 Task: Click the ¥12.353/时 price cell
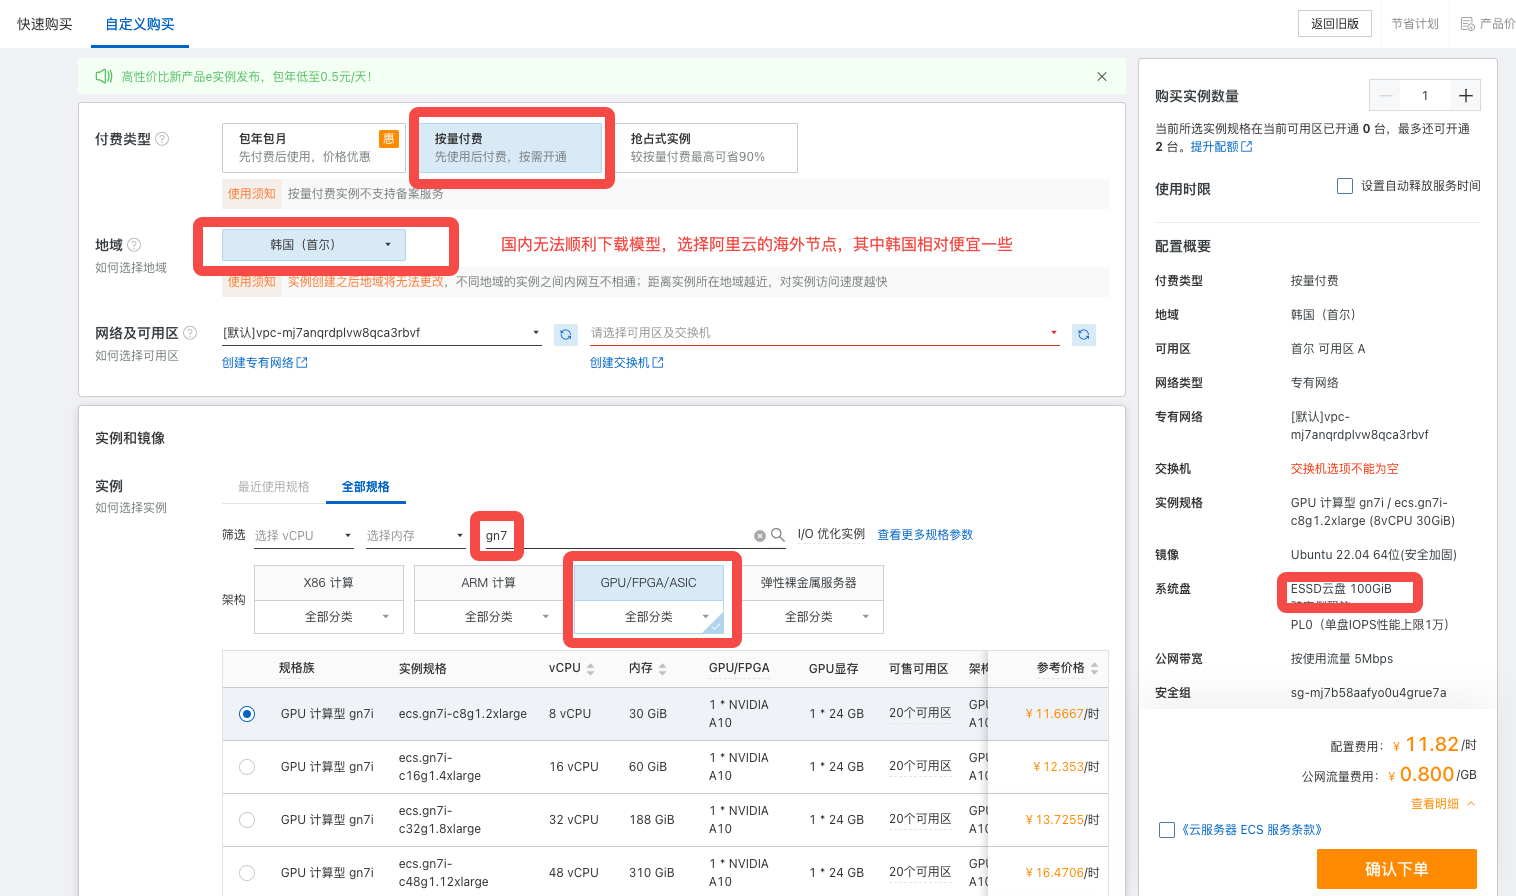pyautogui.click(x=1066, y=767)
